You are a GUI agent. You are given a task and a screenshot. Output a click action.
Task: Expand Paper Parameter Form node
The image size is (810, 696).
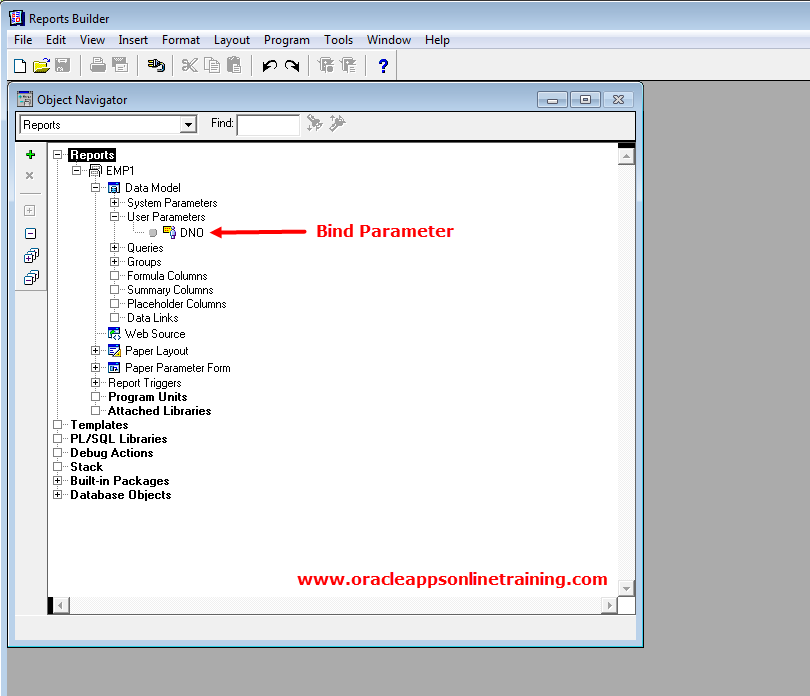click(96, 367)
